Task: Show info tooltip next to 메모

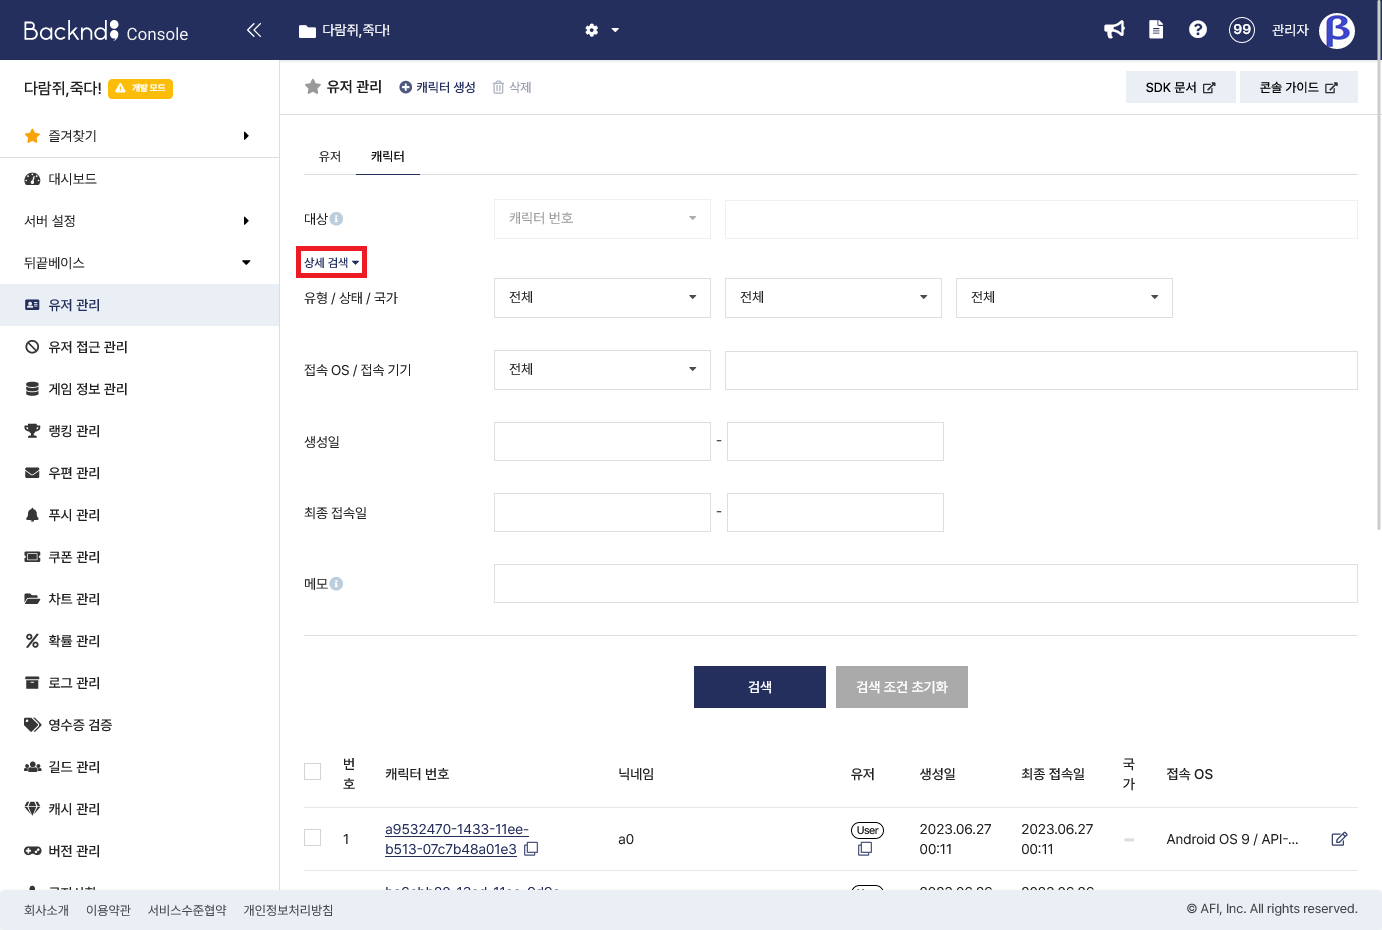Action: (x=337, y=584)
